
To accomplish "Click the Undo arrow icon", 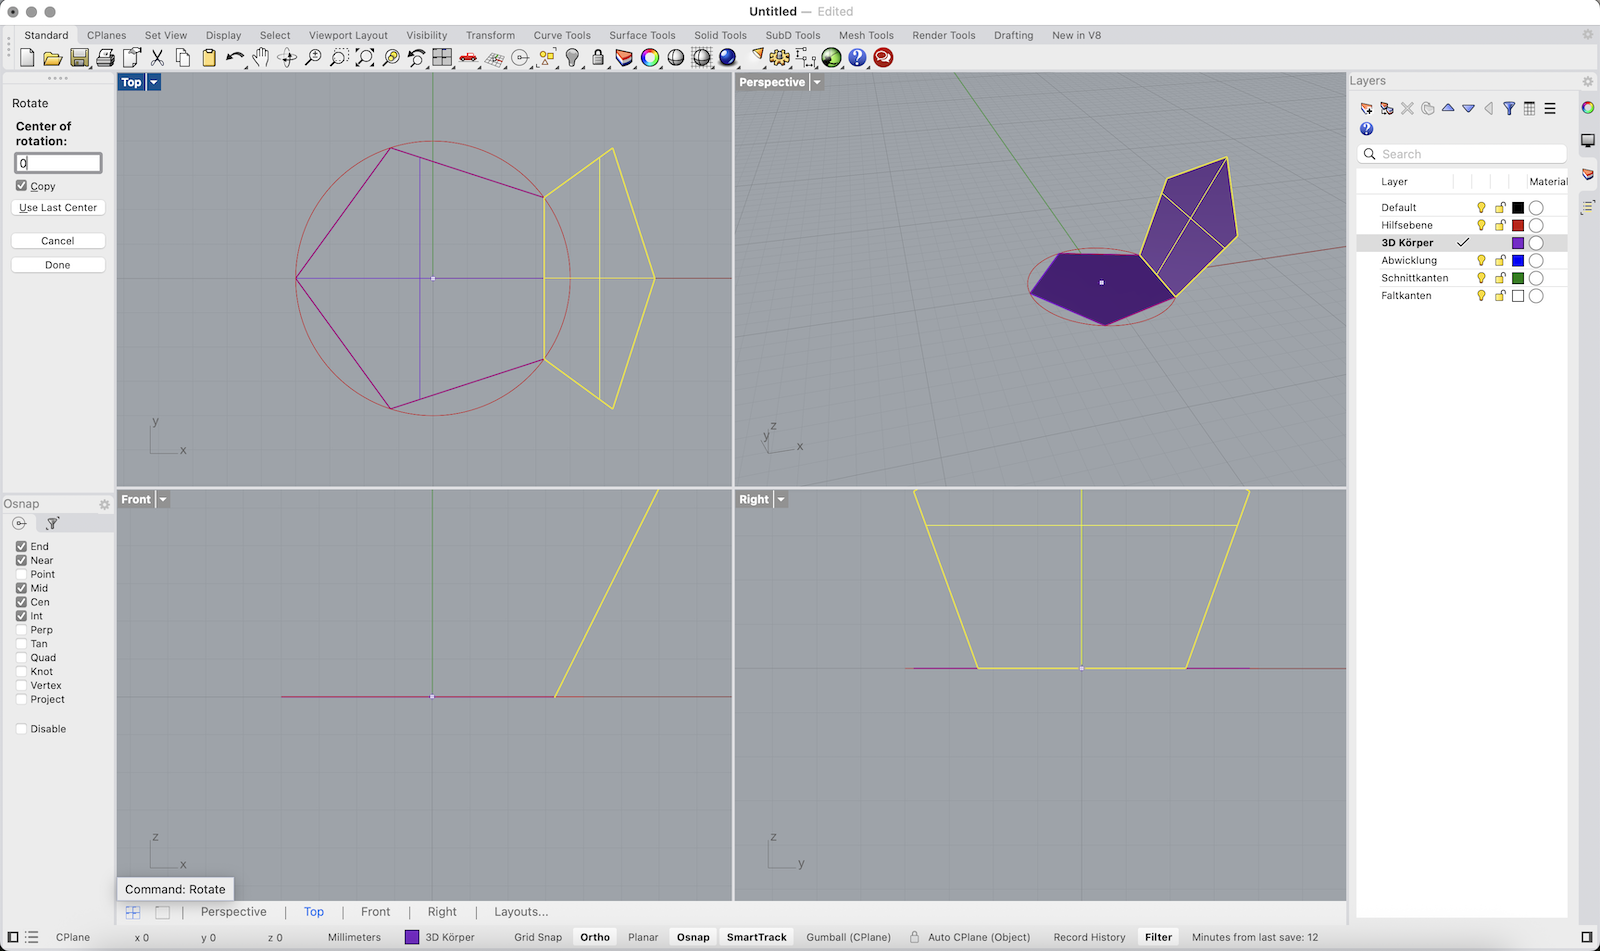I will coord(235,58).
